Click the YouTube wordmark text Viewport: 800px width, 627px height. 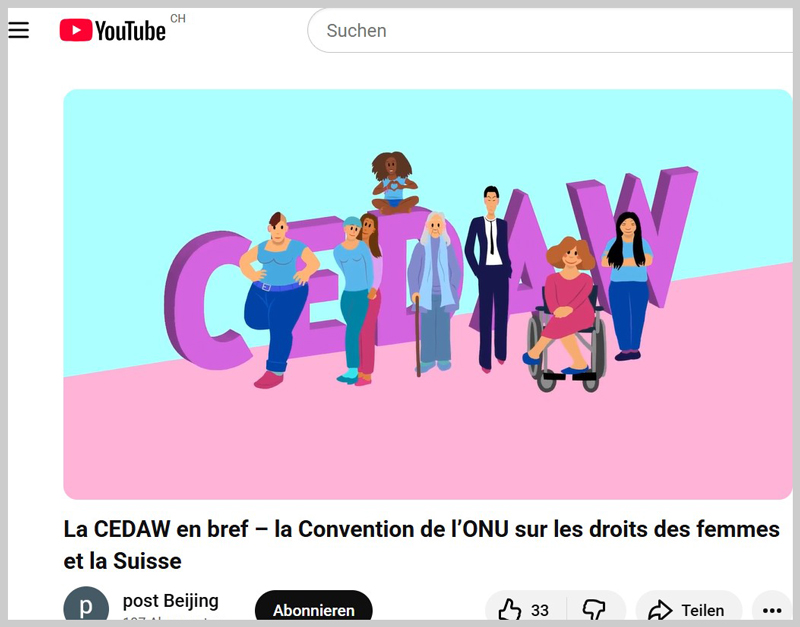pos(130,31)
